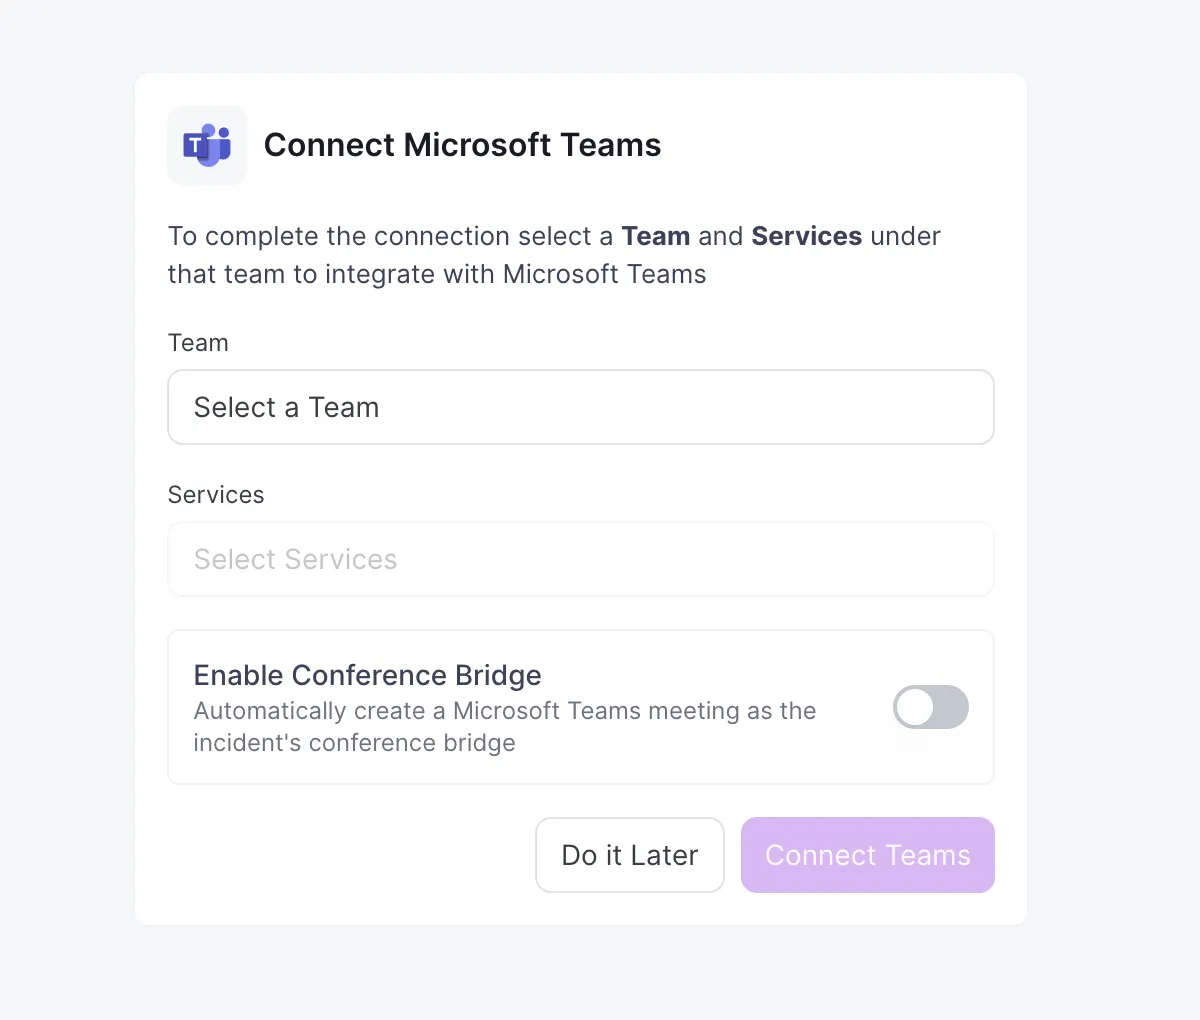Click the Services field label
The height and width of the screenshot is (1020, 1200).
[216, 495]
